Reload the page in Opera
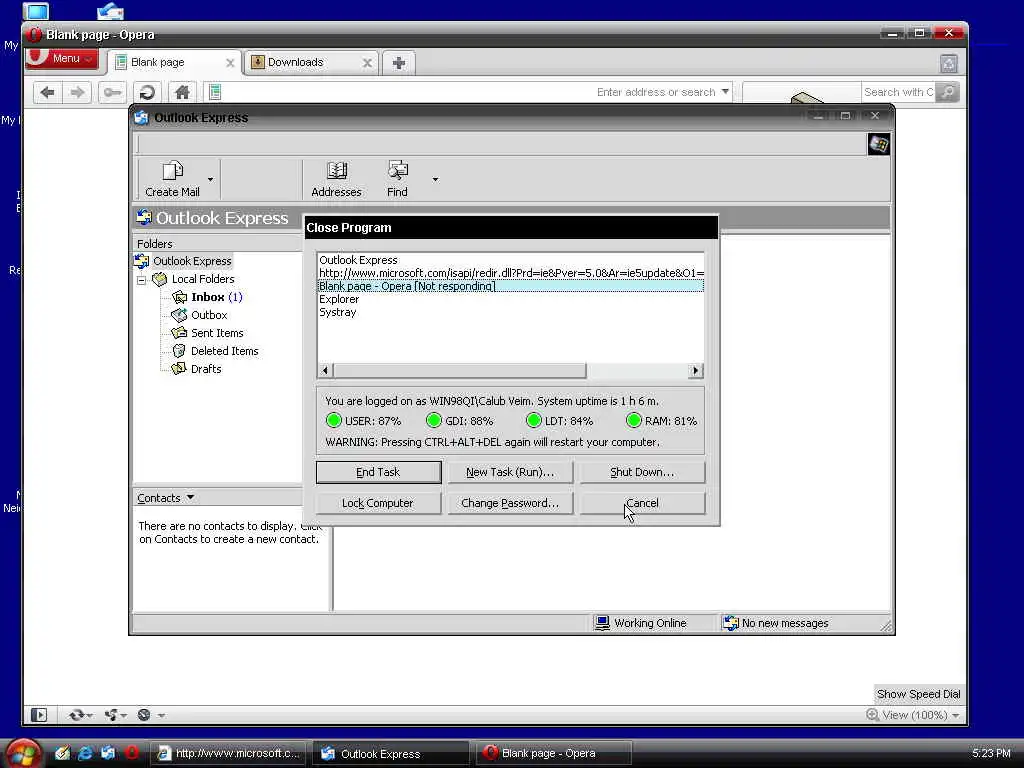1024x768 pixels. point(148,92)
